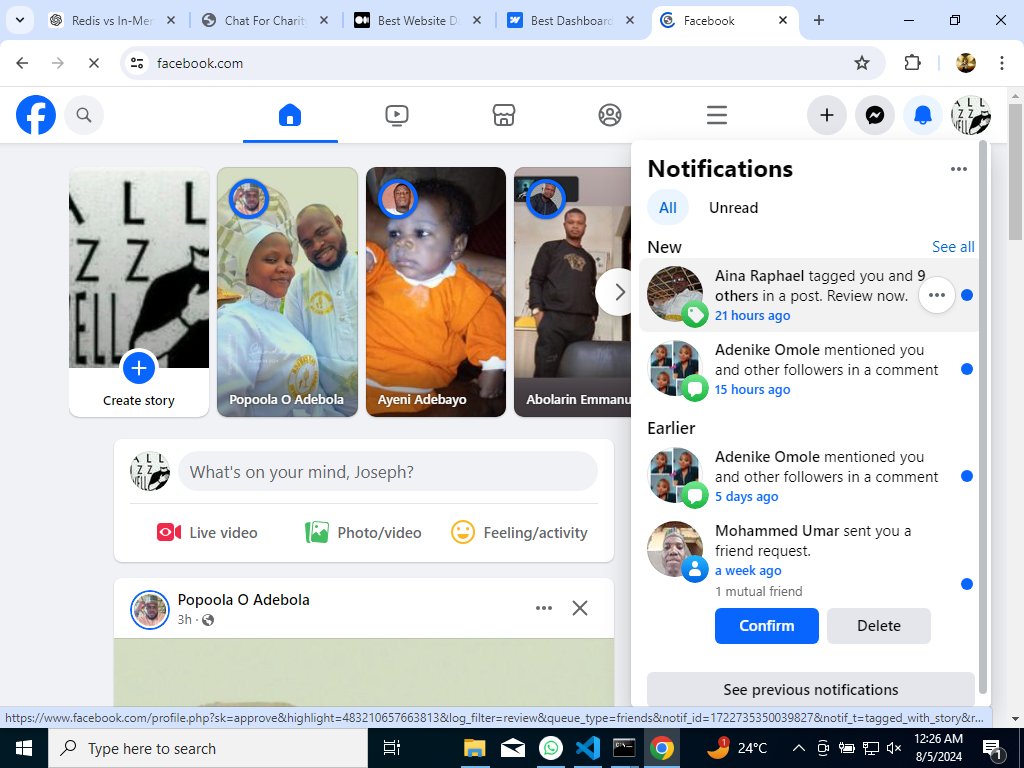Image resolution: width=1024 pixels, height=768 pixels.
Task: Open Visual Studio Code from the taskbar
Action: (588, 748)
